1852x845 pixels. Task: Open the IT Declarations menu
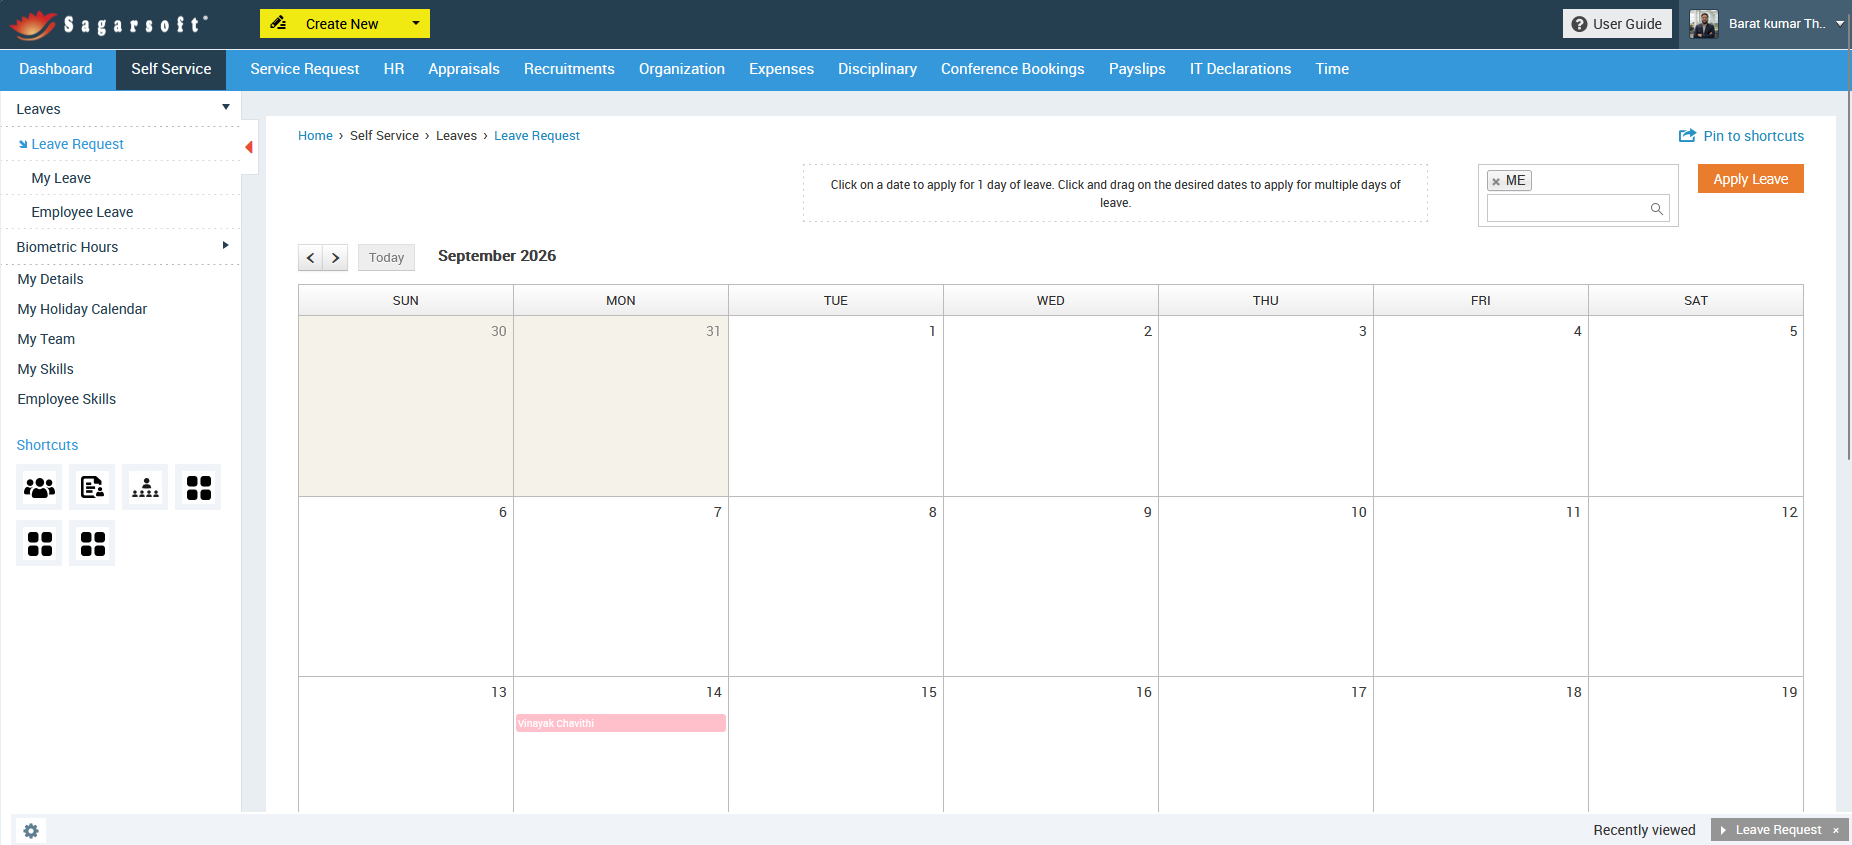(x=1240, y=69)
